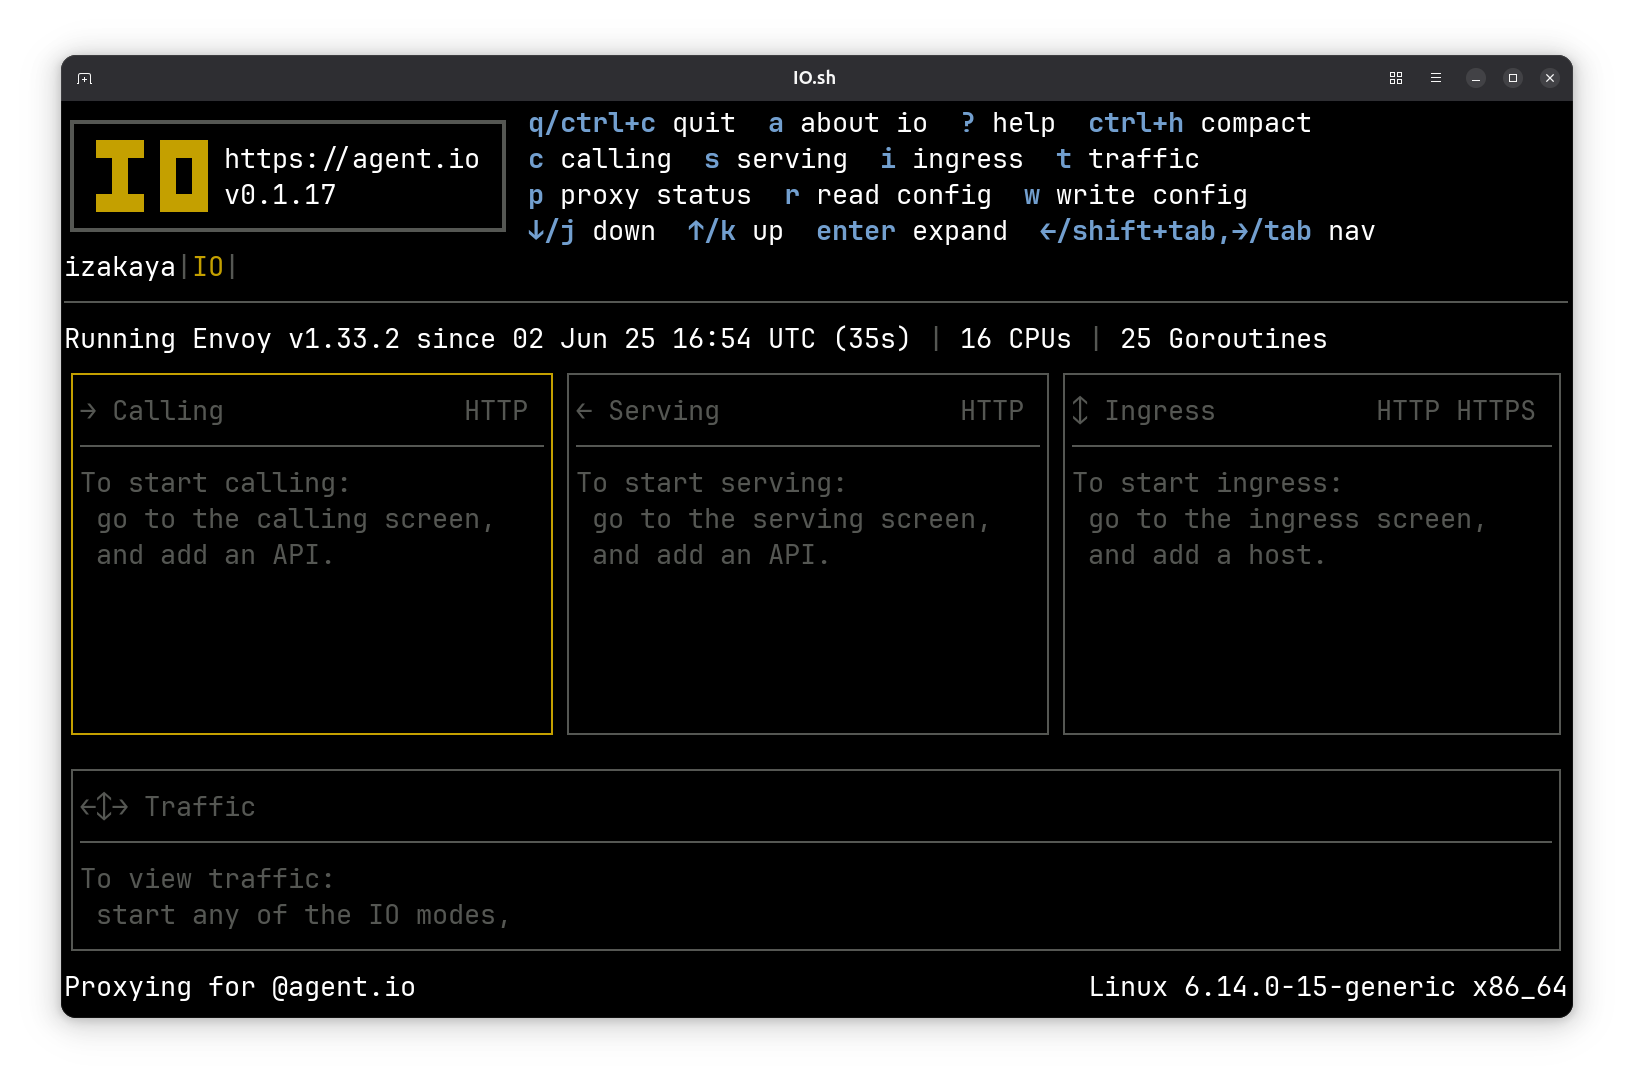Click the 16 CPUs status entry
This screenshot has width=1634, height=1085.
click(x=1016, y=339)
